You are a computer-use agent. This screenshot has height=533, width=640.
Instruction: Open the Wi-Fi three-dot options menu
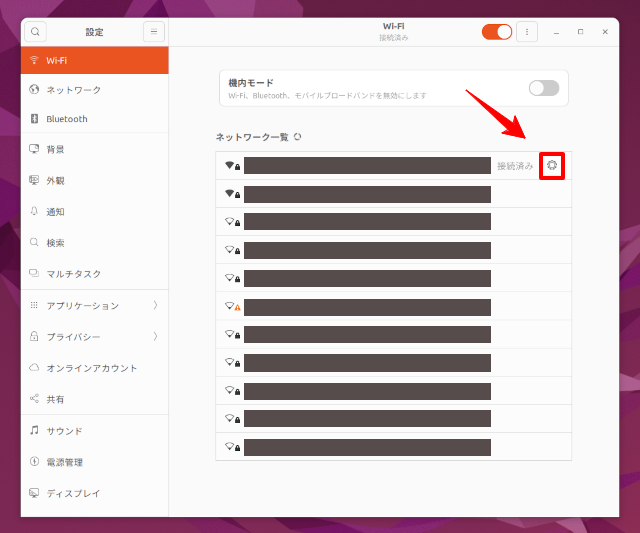click(527, 32)
